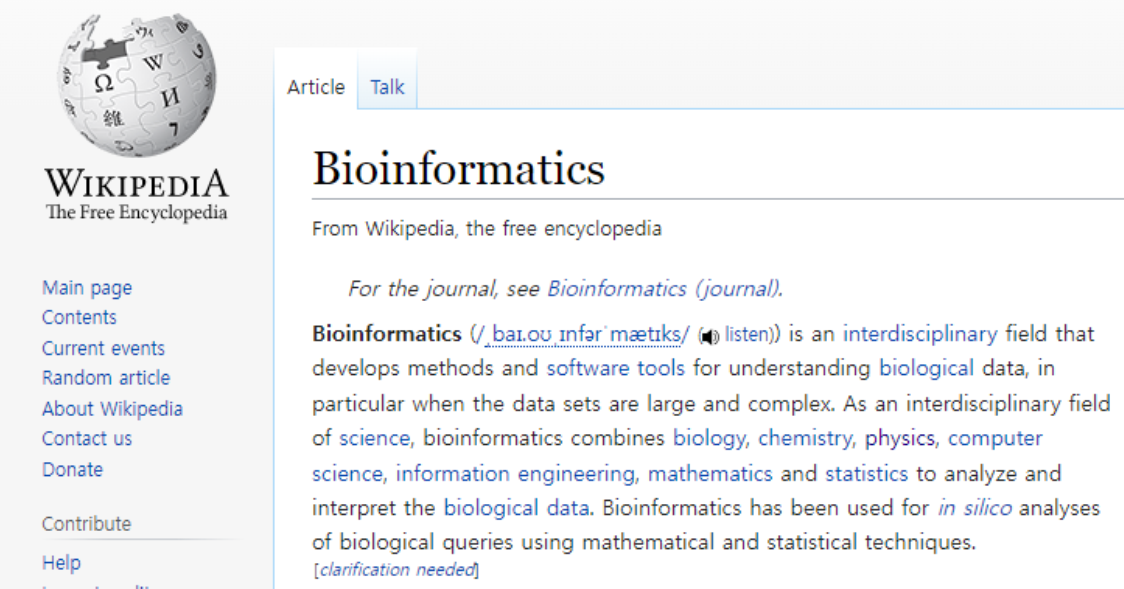
Task: Click the Wikipedia wordmark text
Action: (137, 185)
